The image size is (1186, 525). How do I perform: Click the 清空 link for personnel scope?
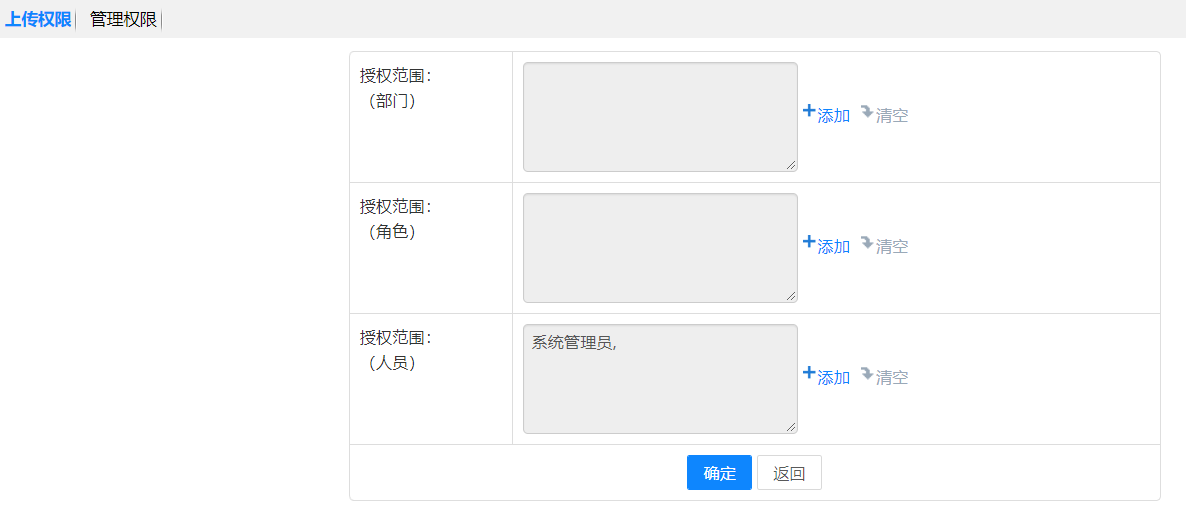(x=892, y=378)
